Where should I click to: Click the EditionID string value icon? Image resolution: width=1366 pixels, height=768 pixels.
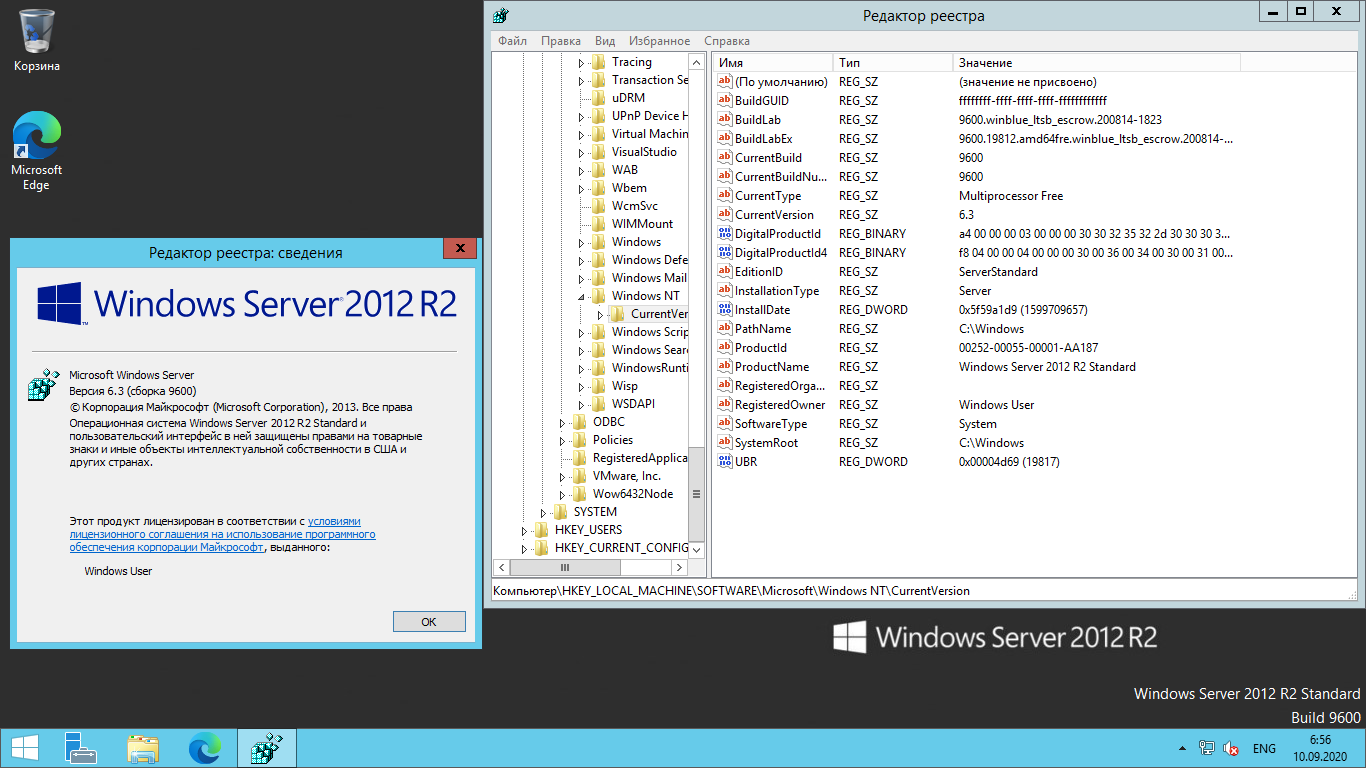tap(725, 272)
